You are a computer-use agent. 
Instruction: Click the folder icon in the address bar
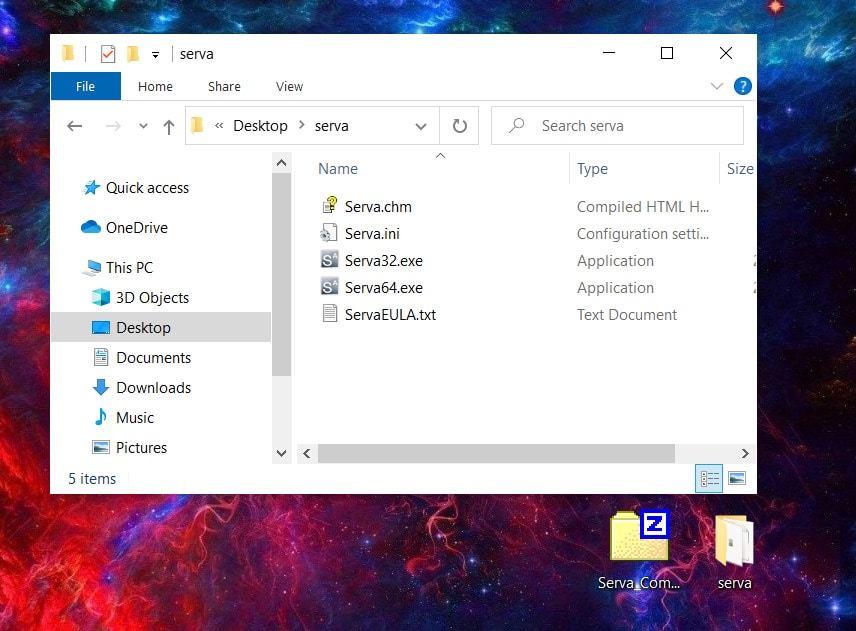(197, 126)
